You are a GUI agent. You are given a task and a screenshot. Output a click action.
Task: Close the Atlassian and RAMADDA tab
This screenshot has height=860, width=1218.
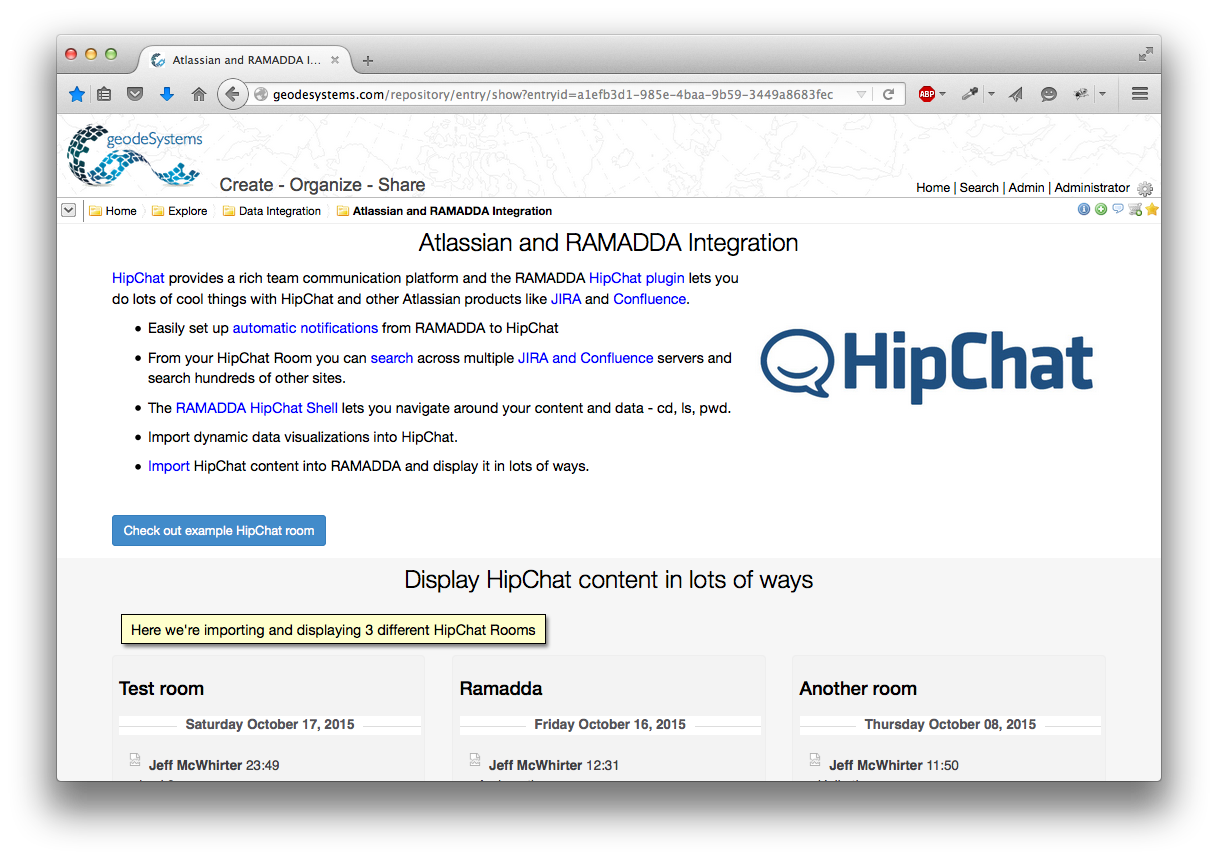[335, 60]
